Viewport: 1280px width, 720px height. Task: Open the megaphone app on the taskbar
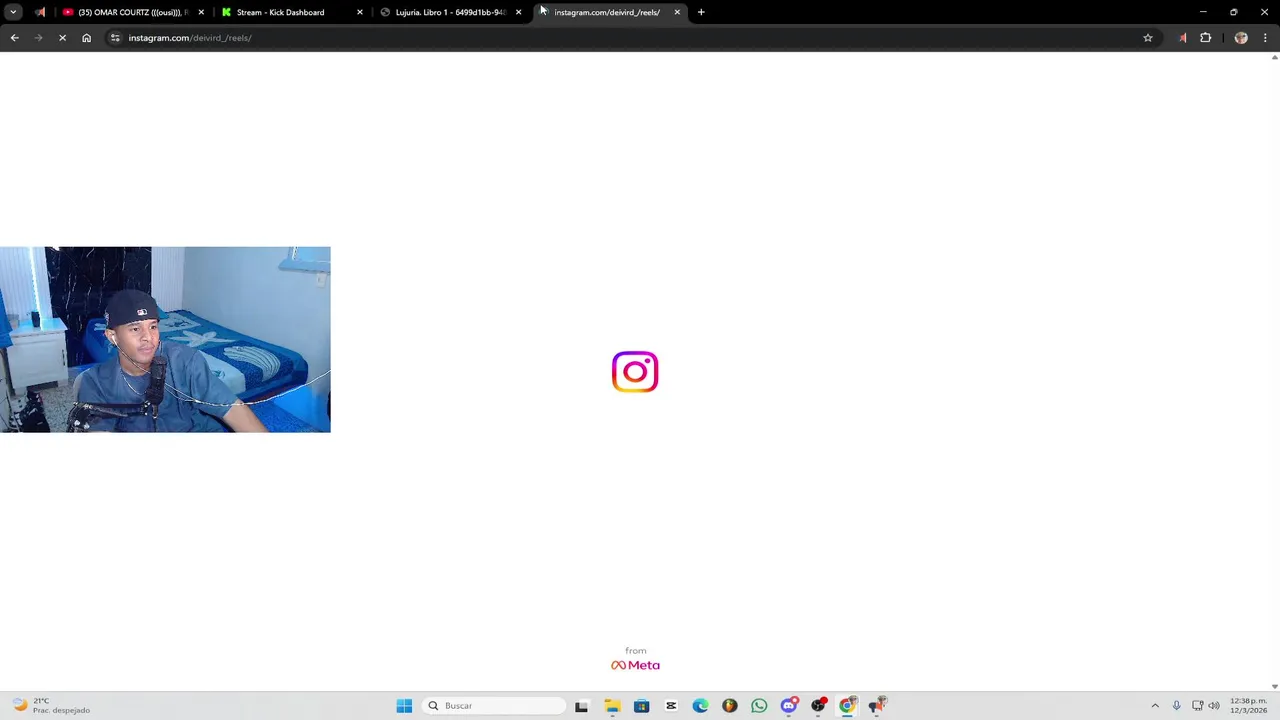tap(877, 706)
